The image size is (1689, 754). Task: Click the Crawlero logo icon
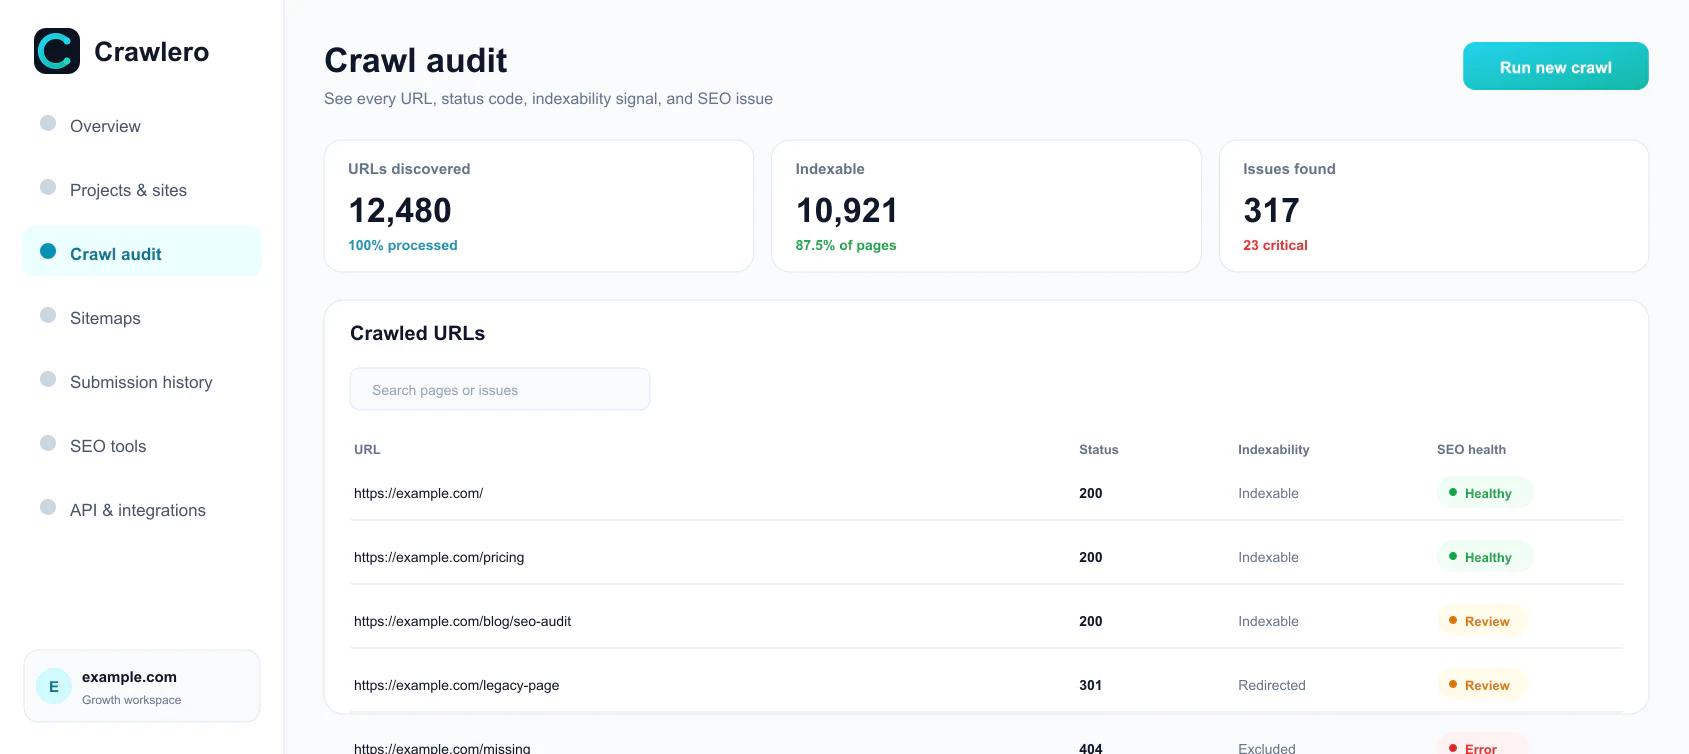57,51
